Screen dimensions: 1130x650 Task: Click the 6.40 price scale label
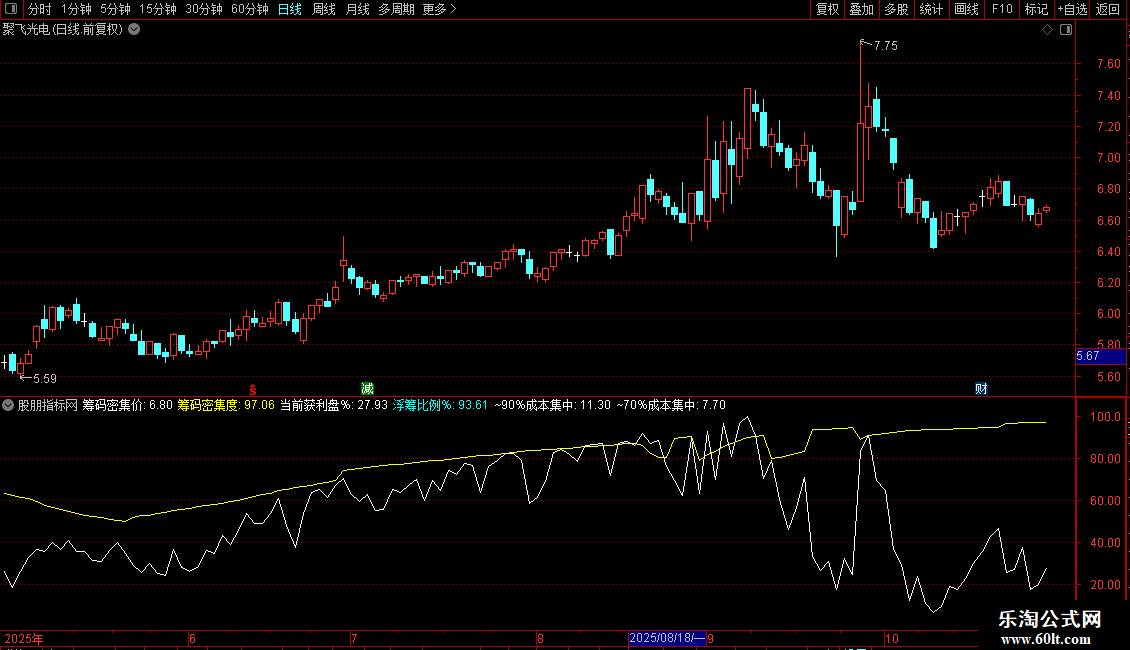click(x=1108, y=251)
